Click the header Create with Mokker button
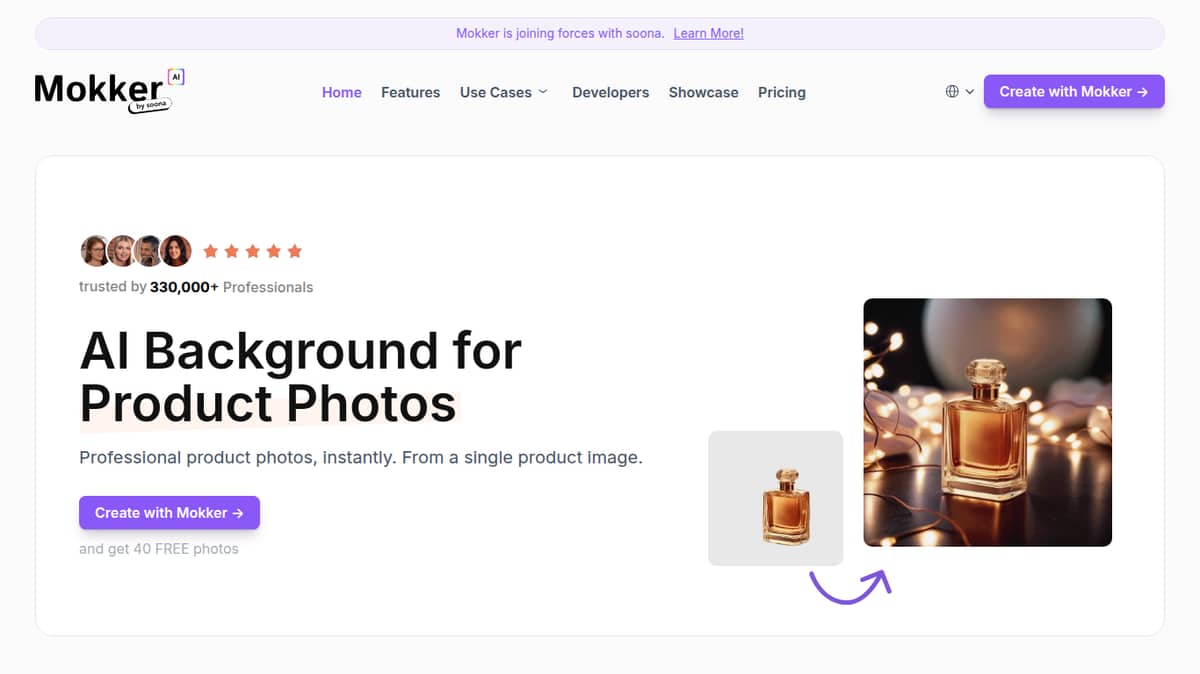 coord(1074,91)
